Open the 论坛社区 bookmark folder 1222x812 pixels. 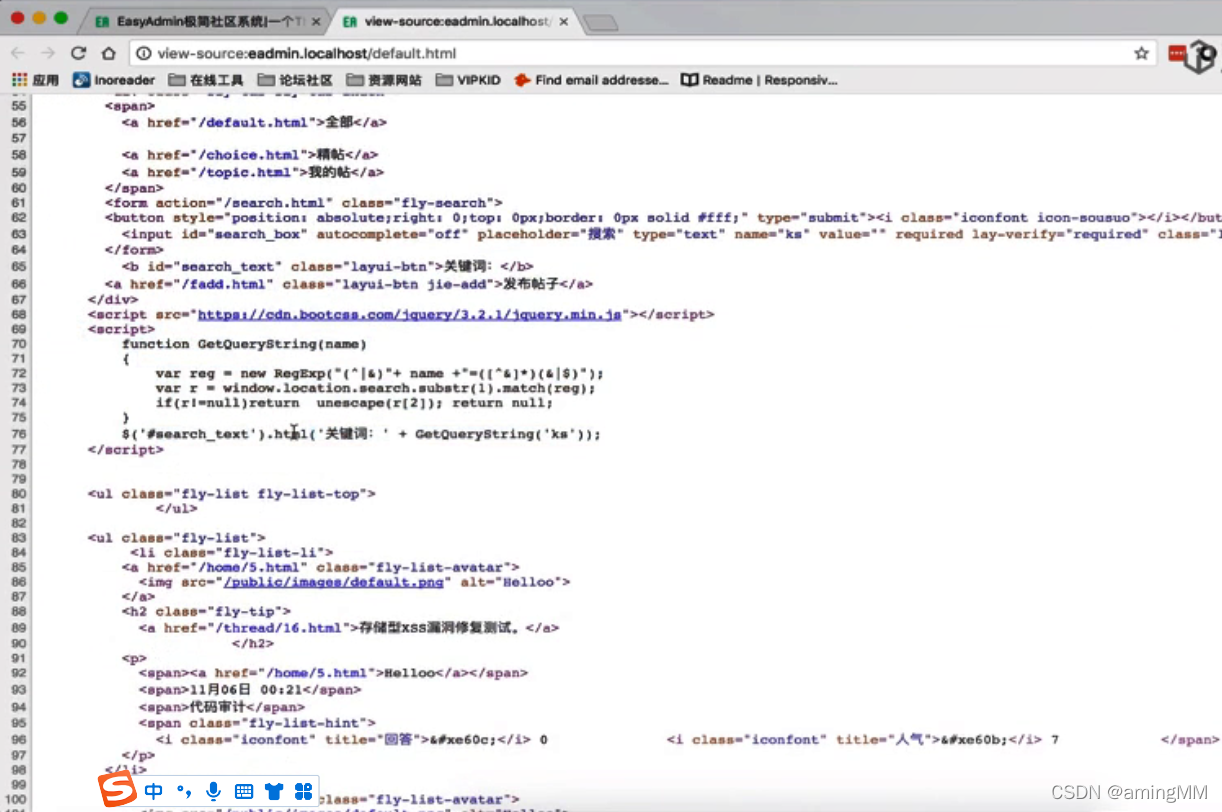(295, 80)
